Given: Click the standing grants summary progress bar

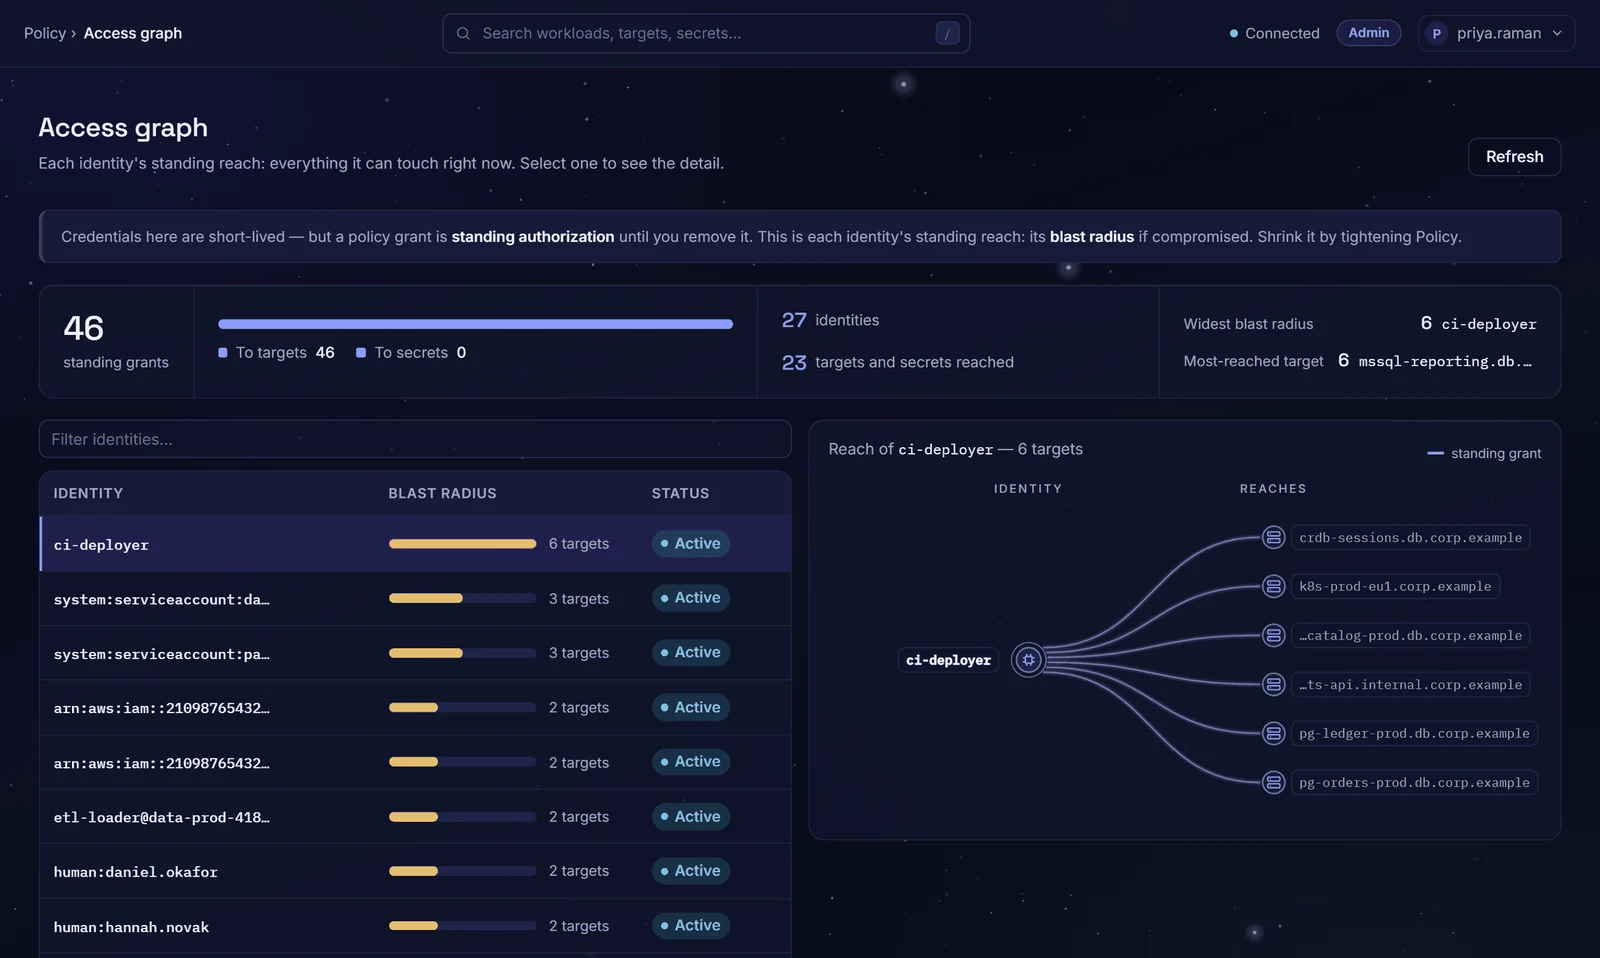Looking at the screenshot, I should coord(475,324).
